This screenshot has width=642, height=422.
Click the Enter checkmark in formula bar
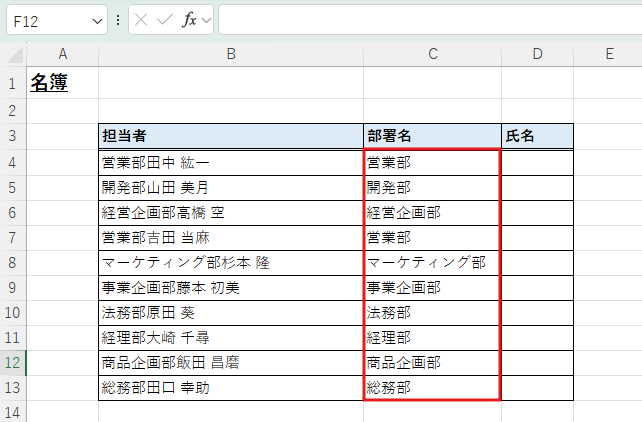165,20
